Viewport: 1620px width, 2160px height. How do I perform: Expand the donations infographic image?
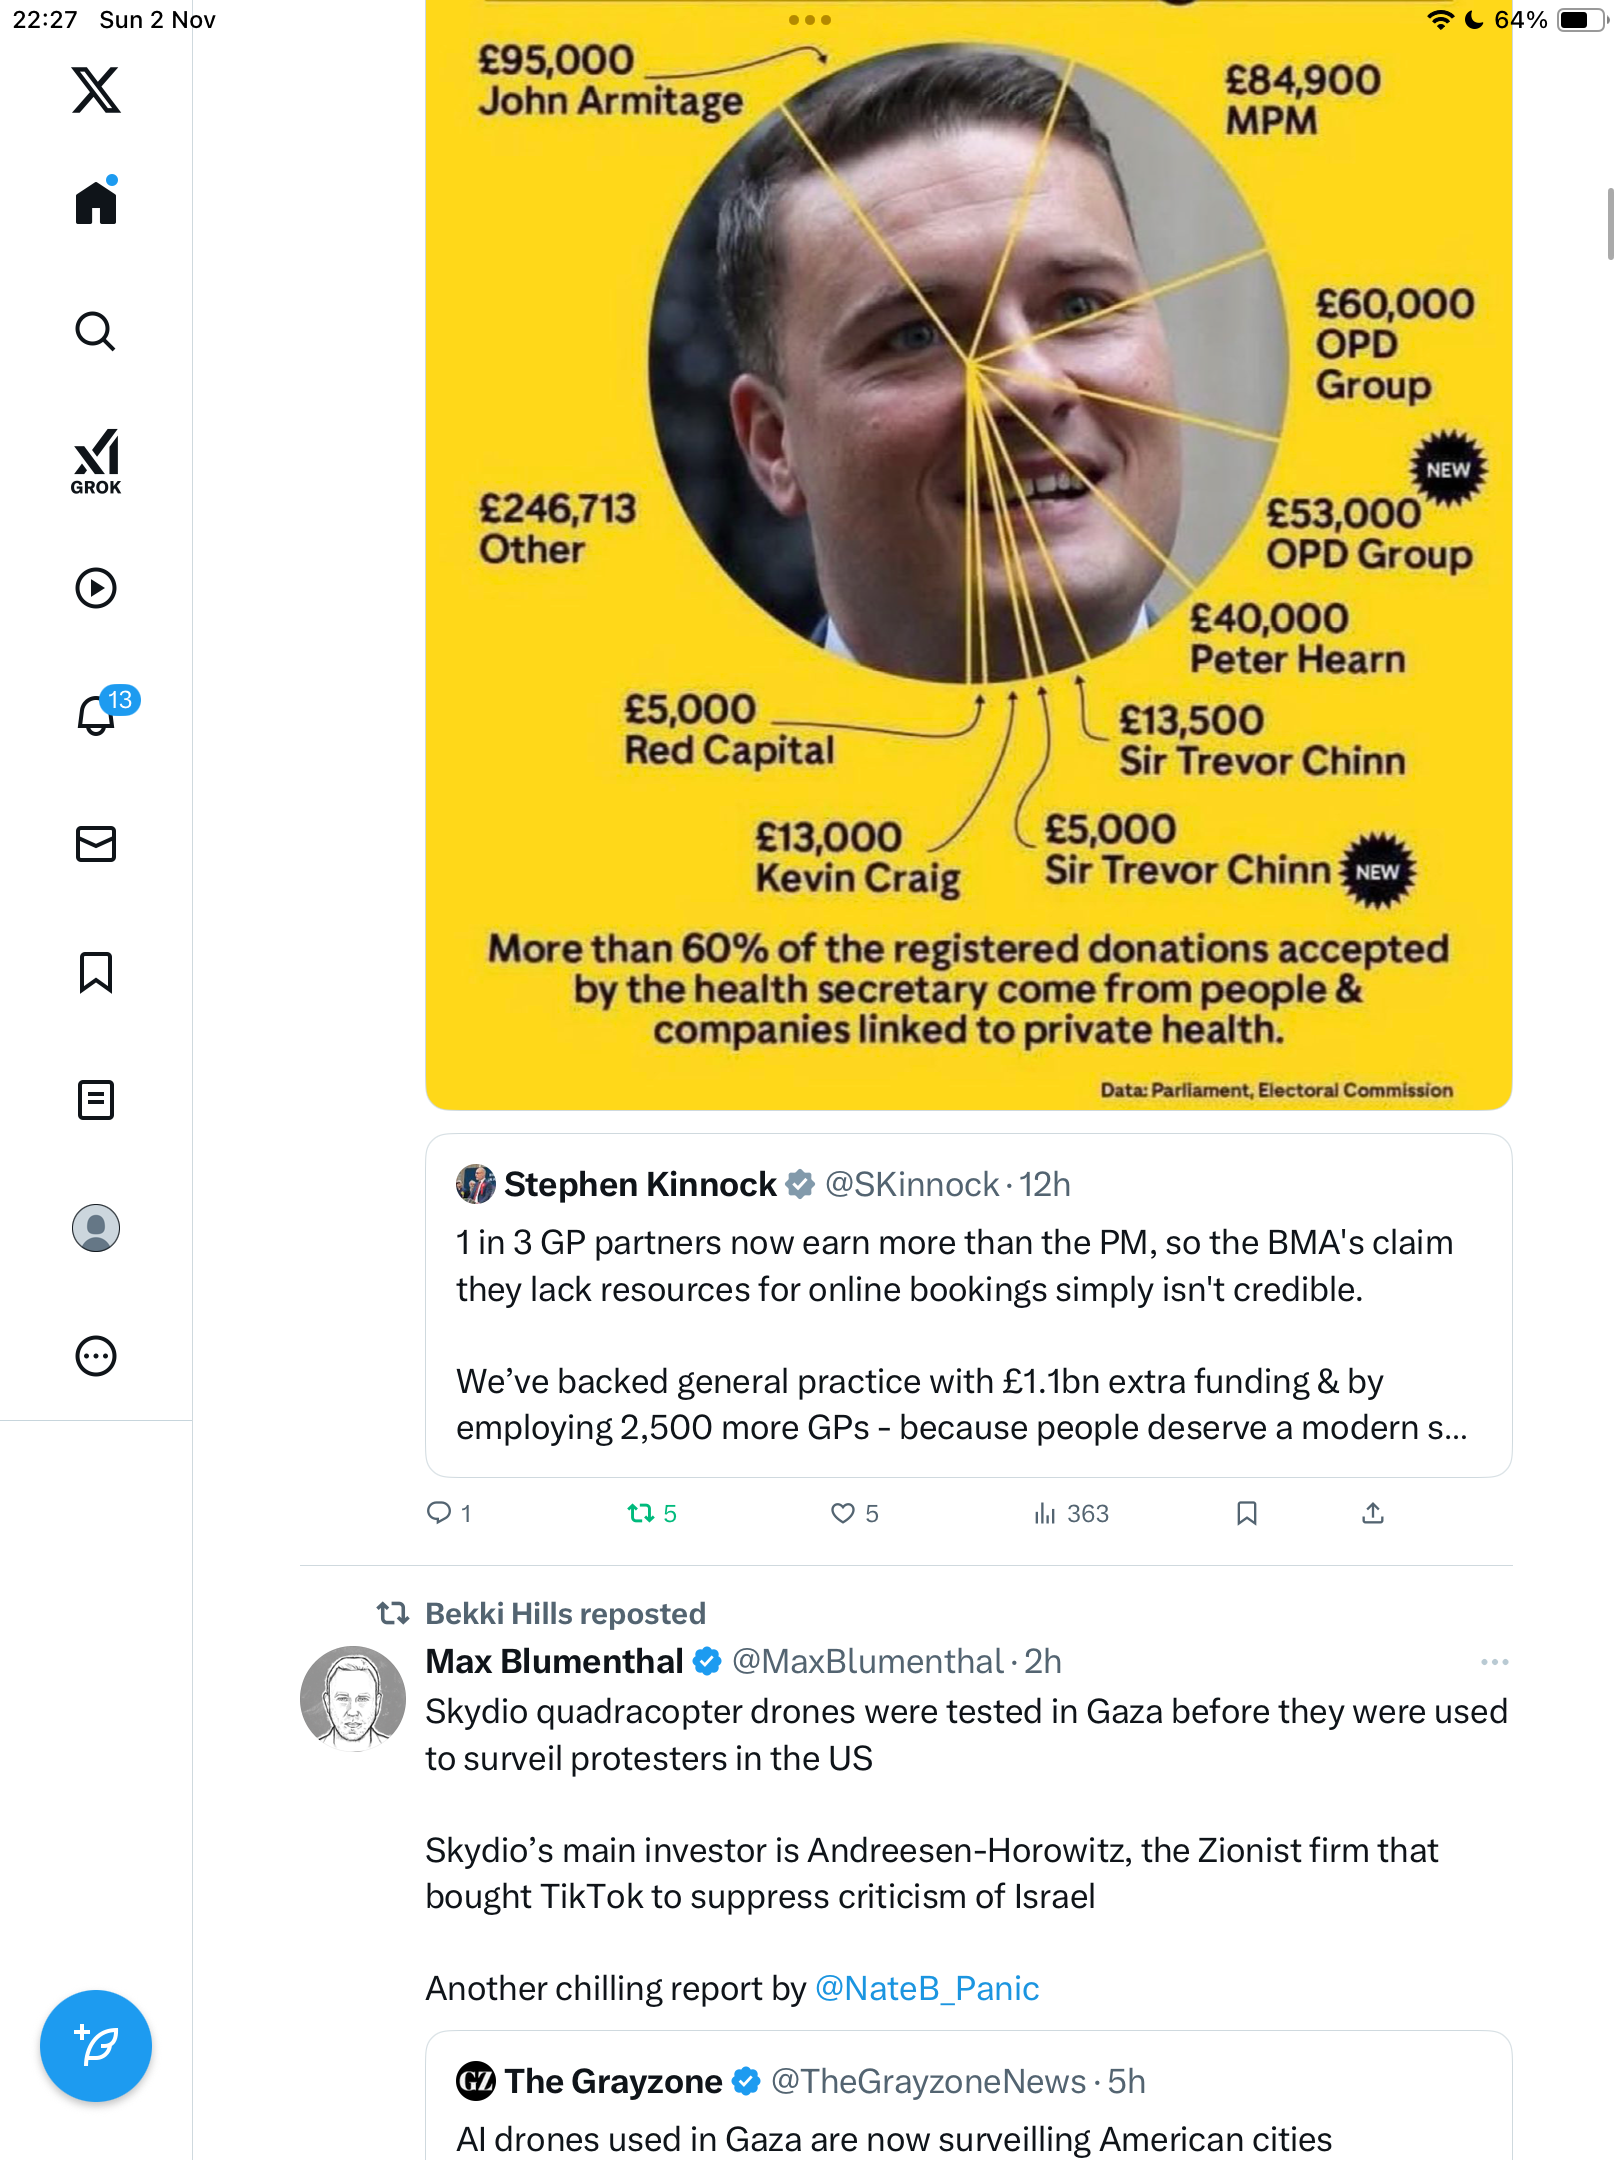coord(968,550)
